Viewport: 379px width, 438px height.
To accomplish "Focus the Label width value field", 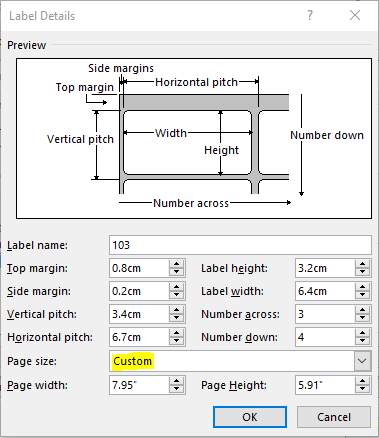I will [x=325, y=291].
